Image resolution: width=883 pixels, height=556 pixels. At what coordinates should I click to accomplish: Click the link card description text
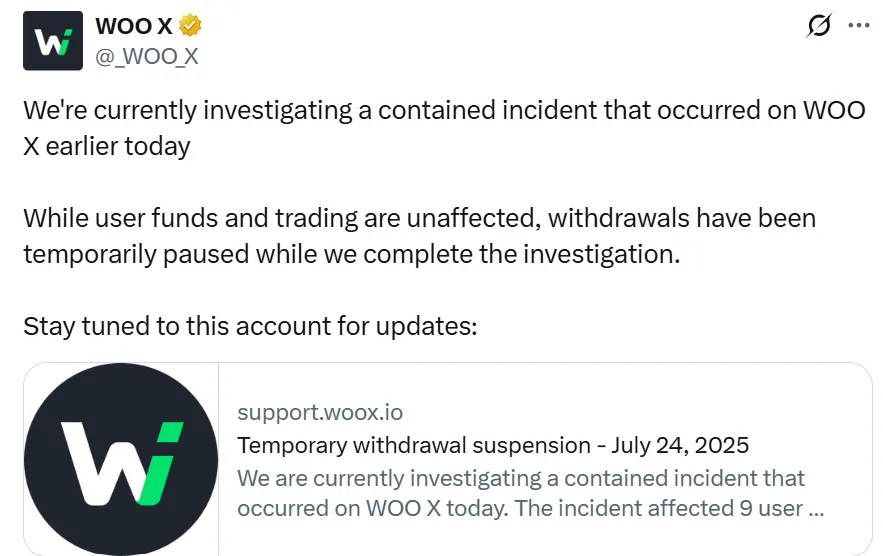point(520,493)
